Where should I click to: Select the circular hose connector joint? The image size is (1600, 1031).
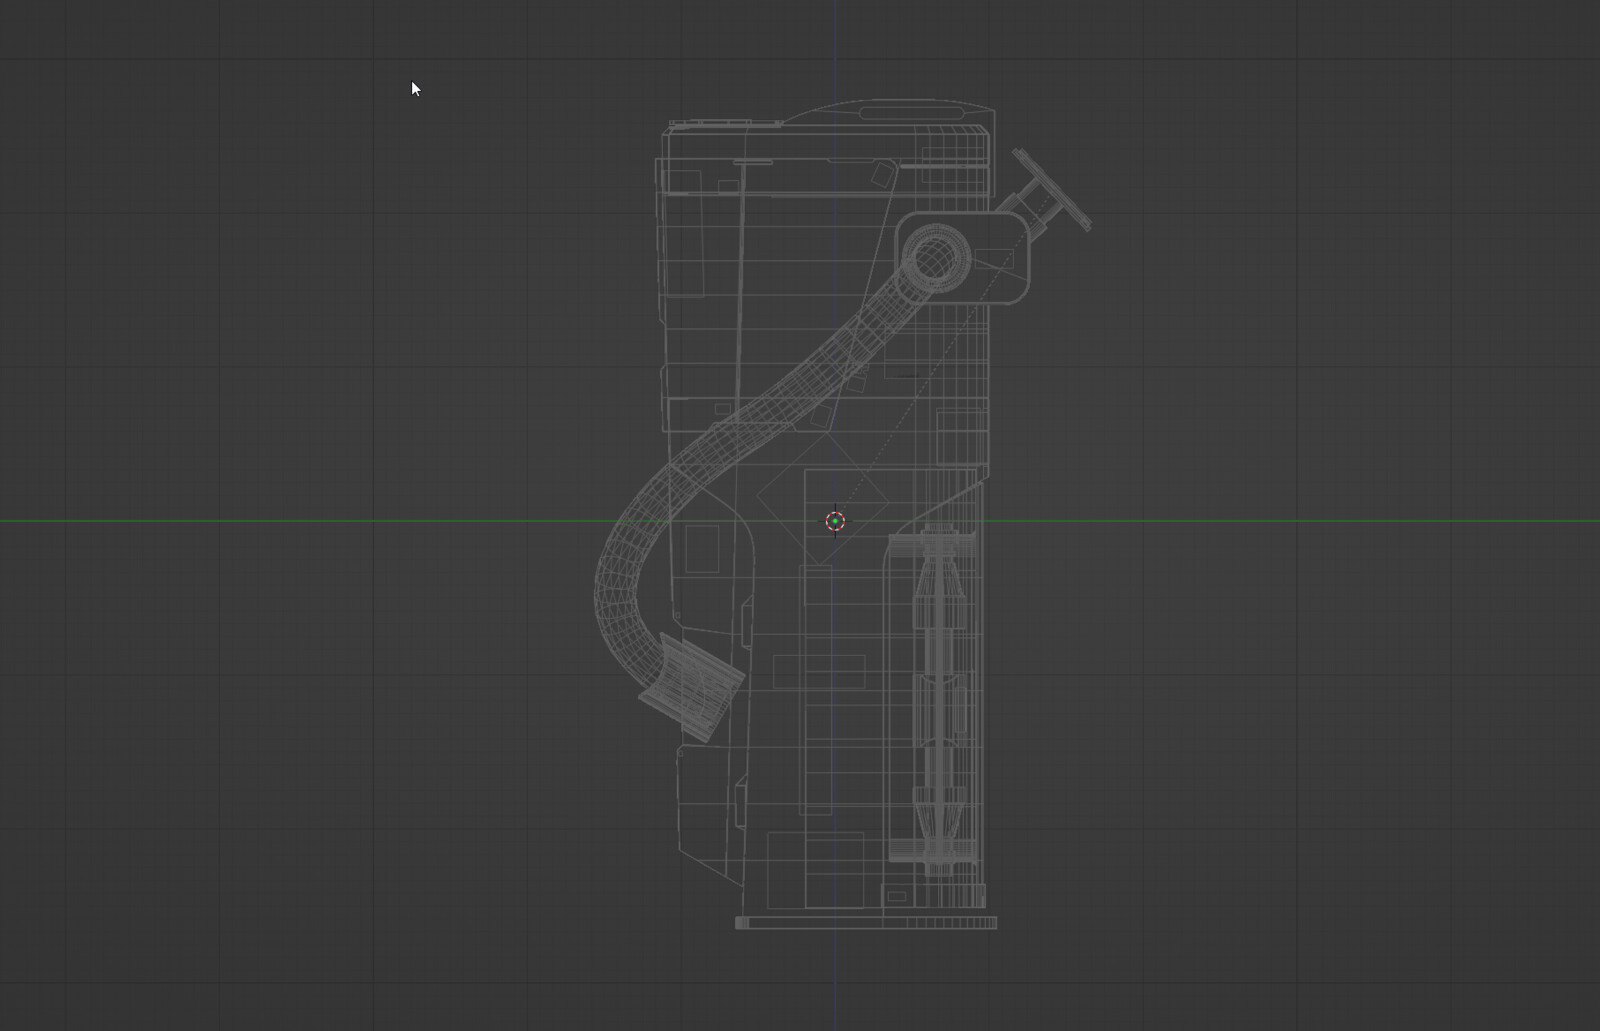pyautogui.click(x=936, y=256)
